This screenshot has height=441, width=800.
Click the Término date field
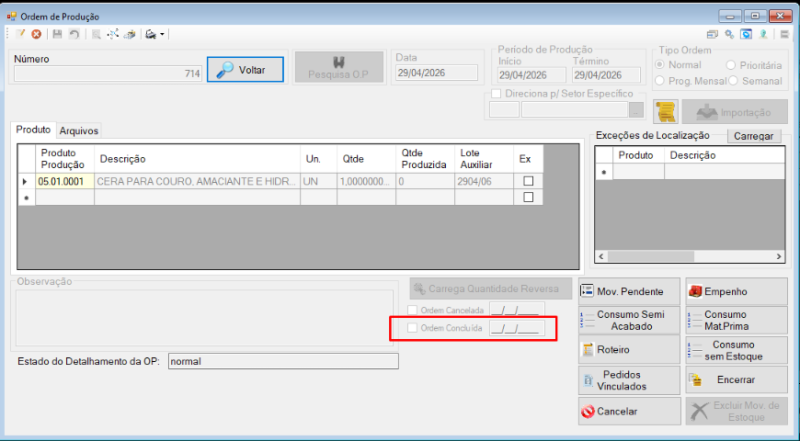(606, 75)
